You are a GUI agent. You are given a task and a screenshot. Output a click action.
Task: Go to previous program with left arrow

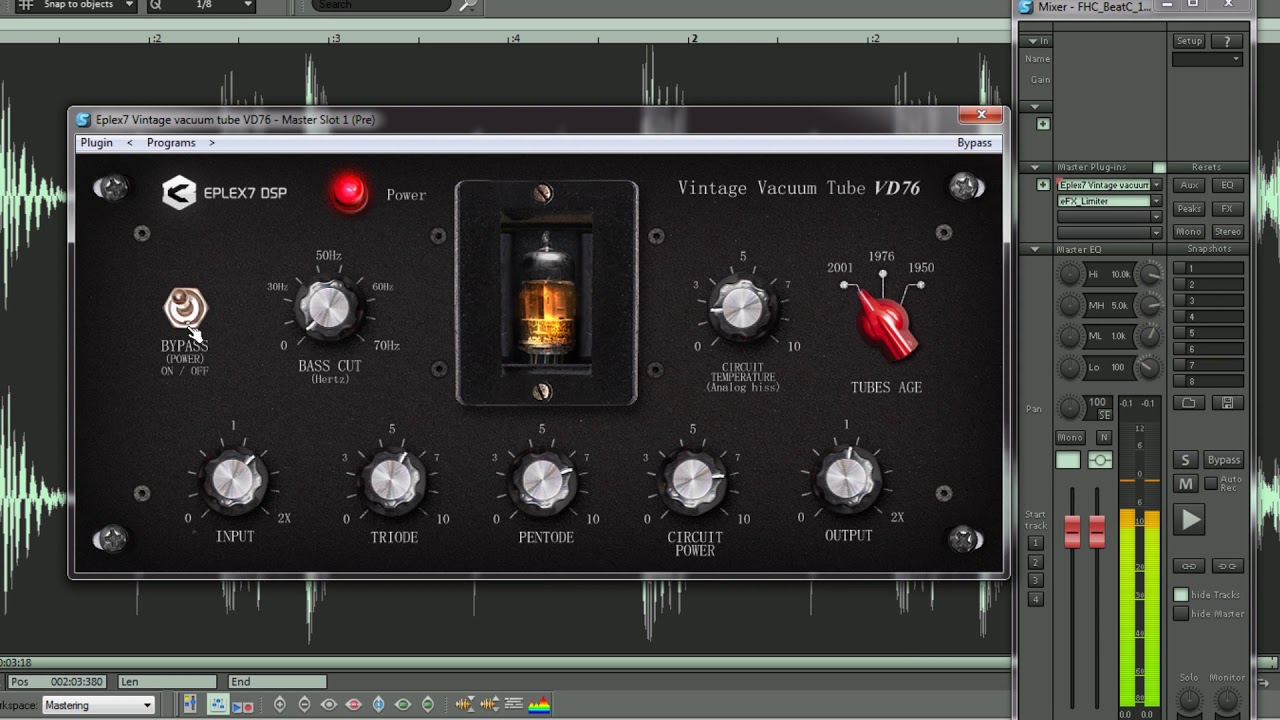coord(130,143)
